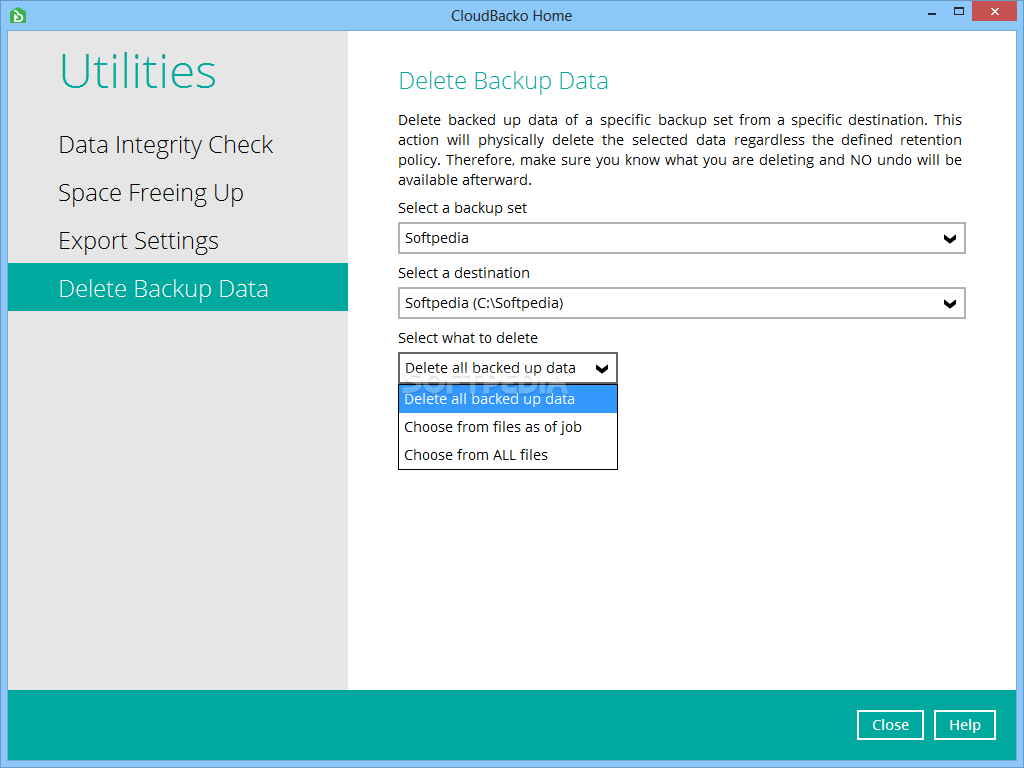Image resolution: width=1024 pixels, height=768 pixels.
Task: Click the 'Select a destination' label
Action: (x=464, y=273)
